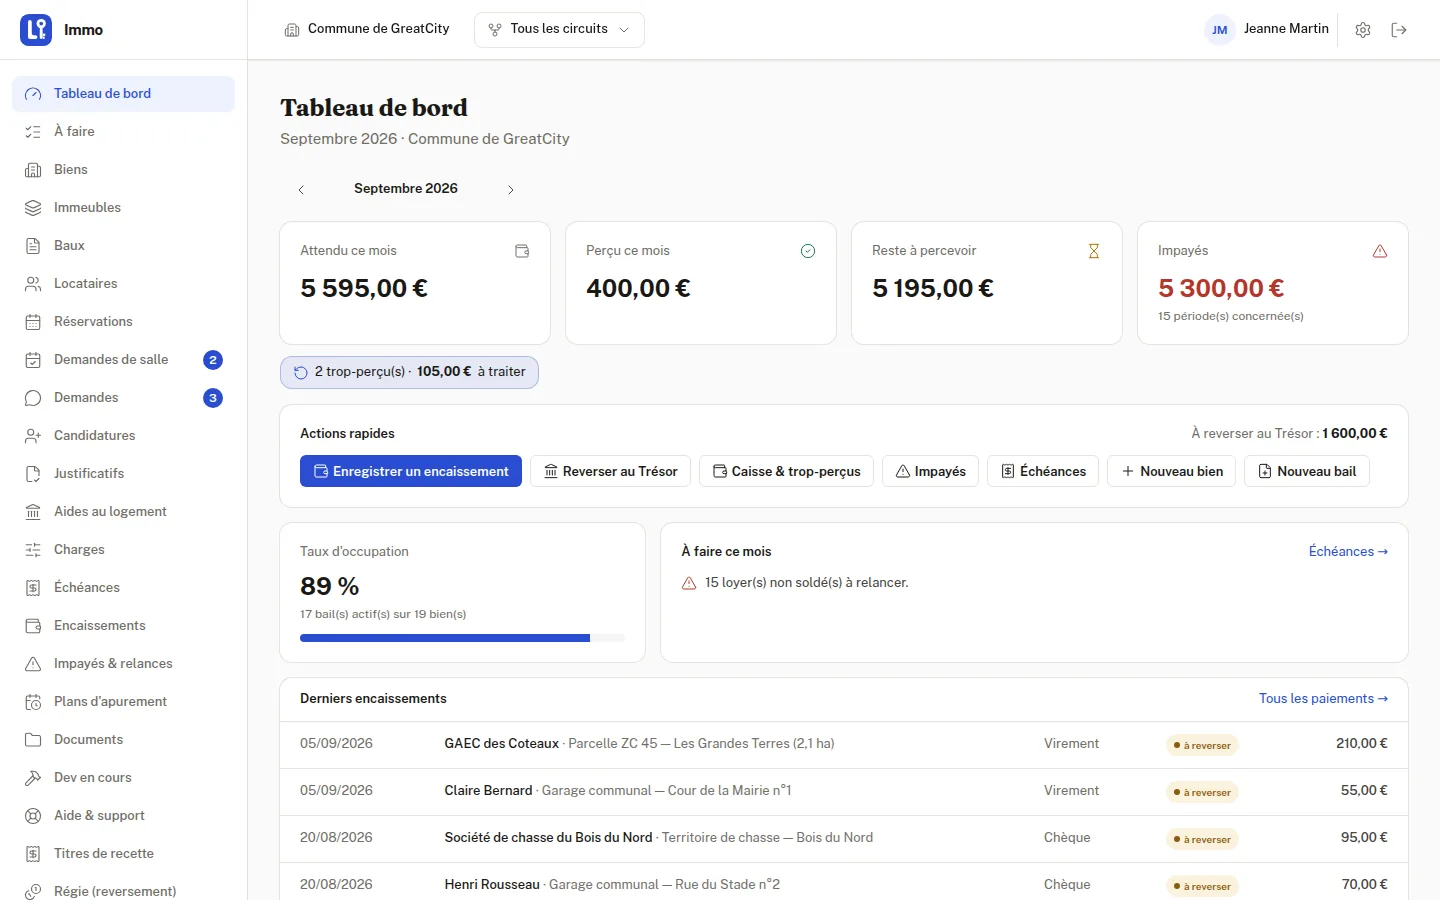Open Encaissements in the sidebar
The image size is (1440, 900).
pos(123,626)
